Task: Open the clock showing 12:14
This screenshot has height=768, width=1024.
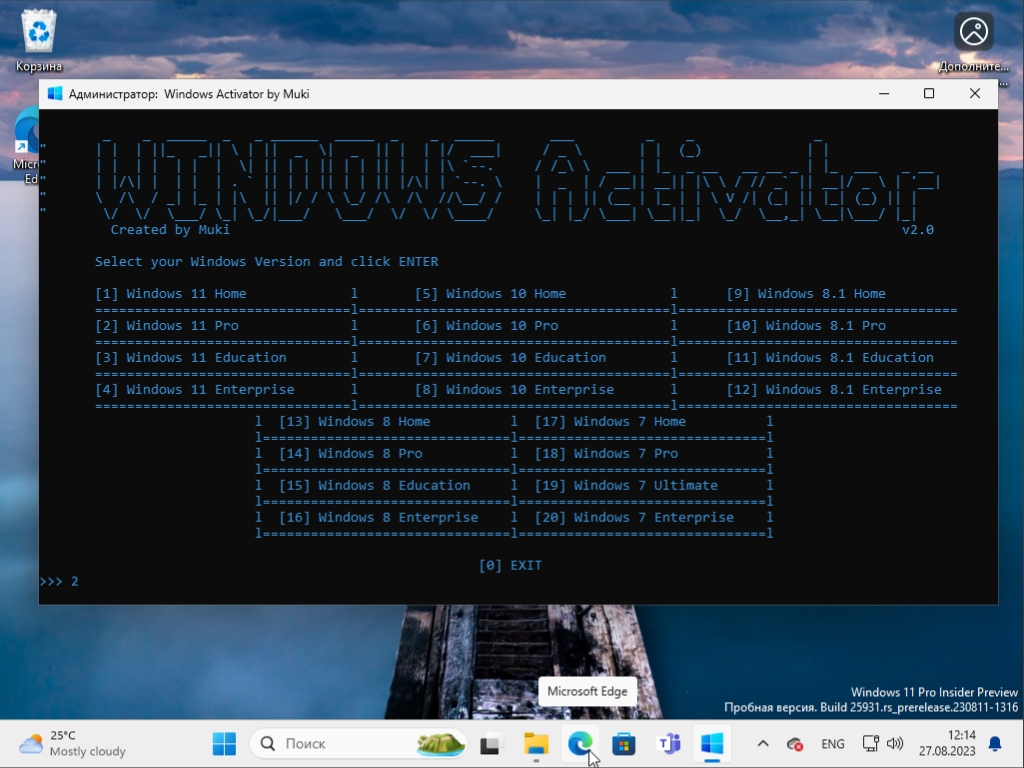Action: (x=947, y=743)
